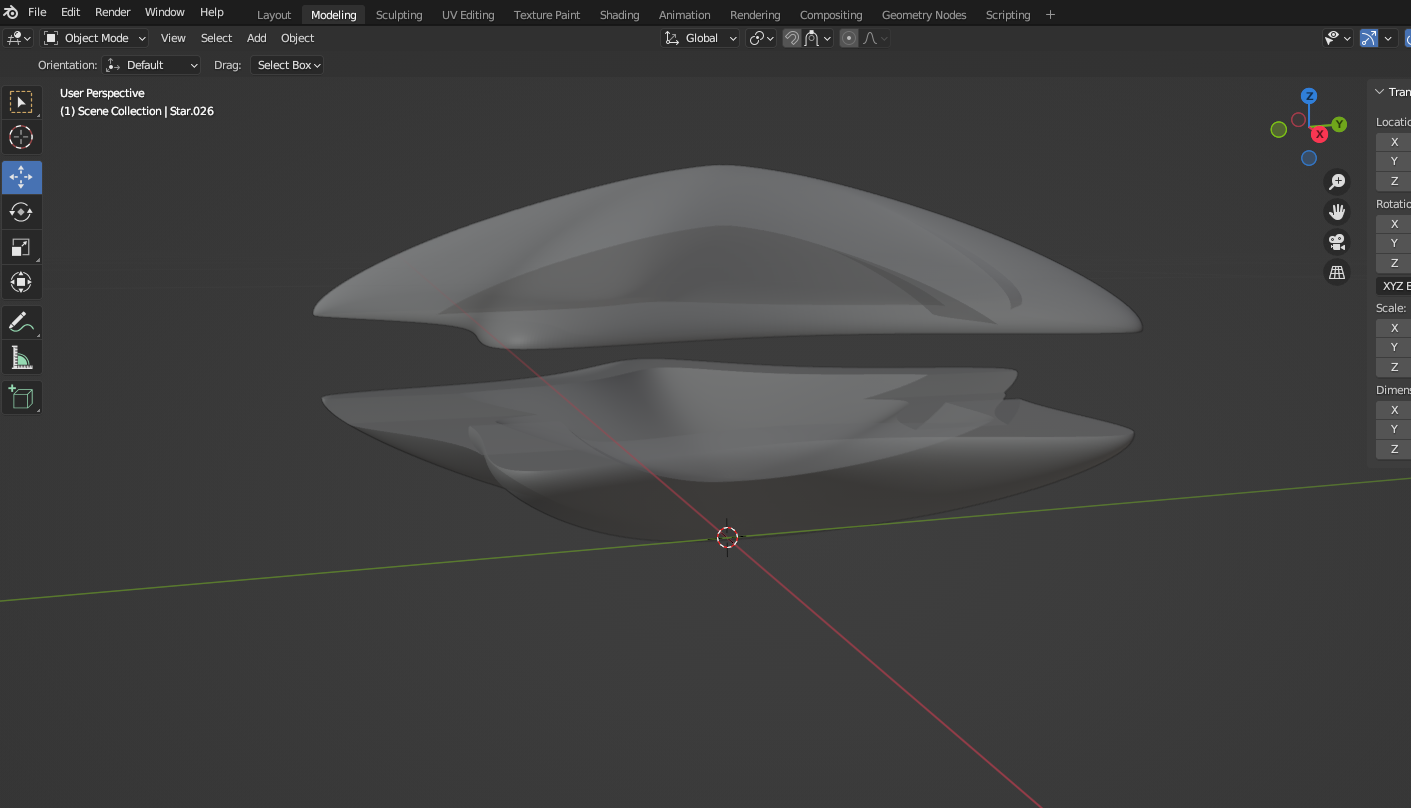The height and width of the screenshot is (808, 1411).
Task: Open proportional falloff curve dropdown
Action: 875,38
